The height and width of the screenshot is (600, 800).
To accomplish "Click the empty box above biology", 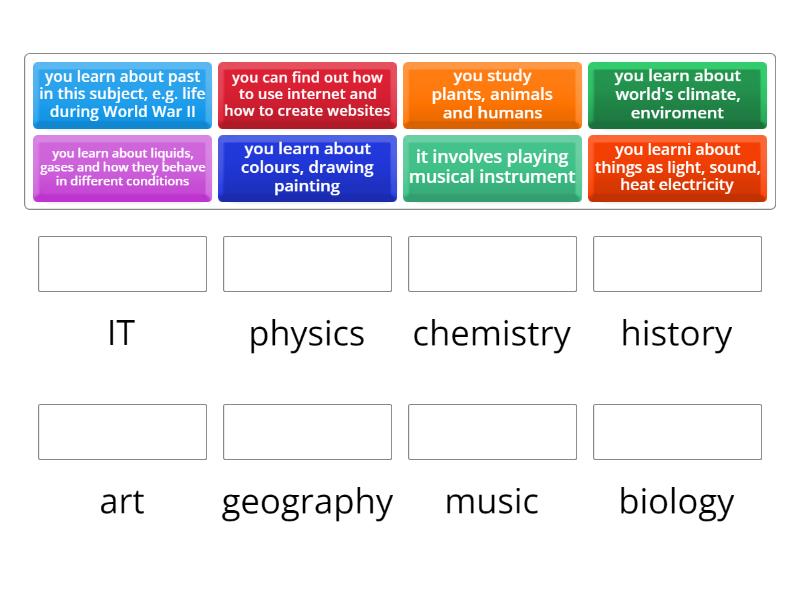I will tap(677, 432).
